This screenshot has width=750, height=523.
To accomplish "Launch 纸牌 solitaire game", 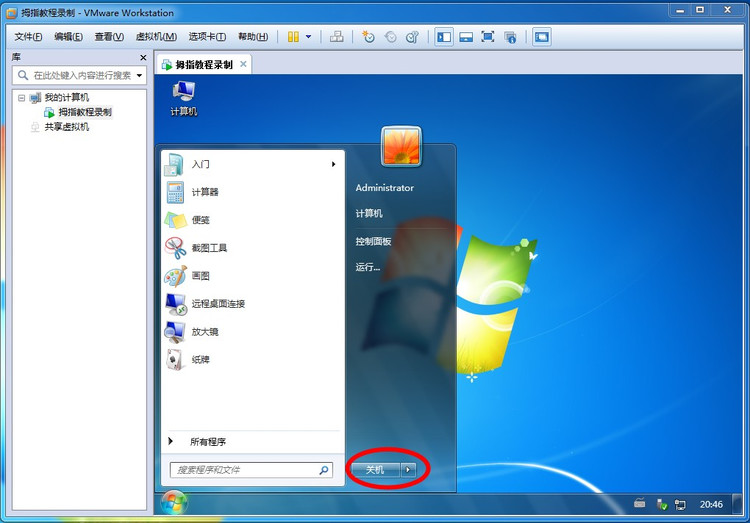I will click(x=253, y=359).
